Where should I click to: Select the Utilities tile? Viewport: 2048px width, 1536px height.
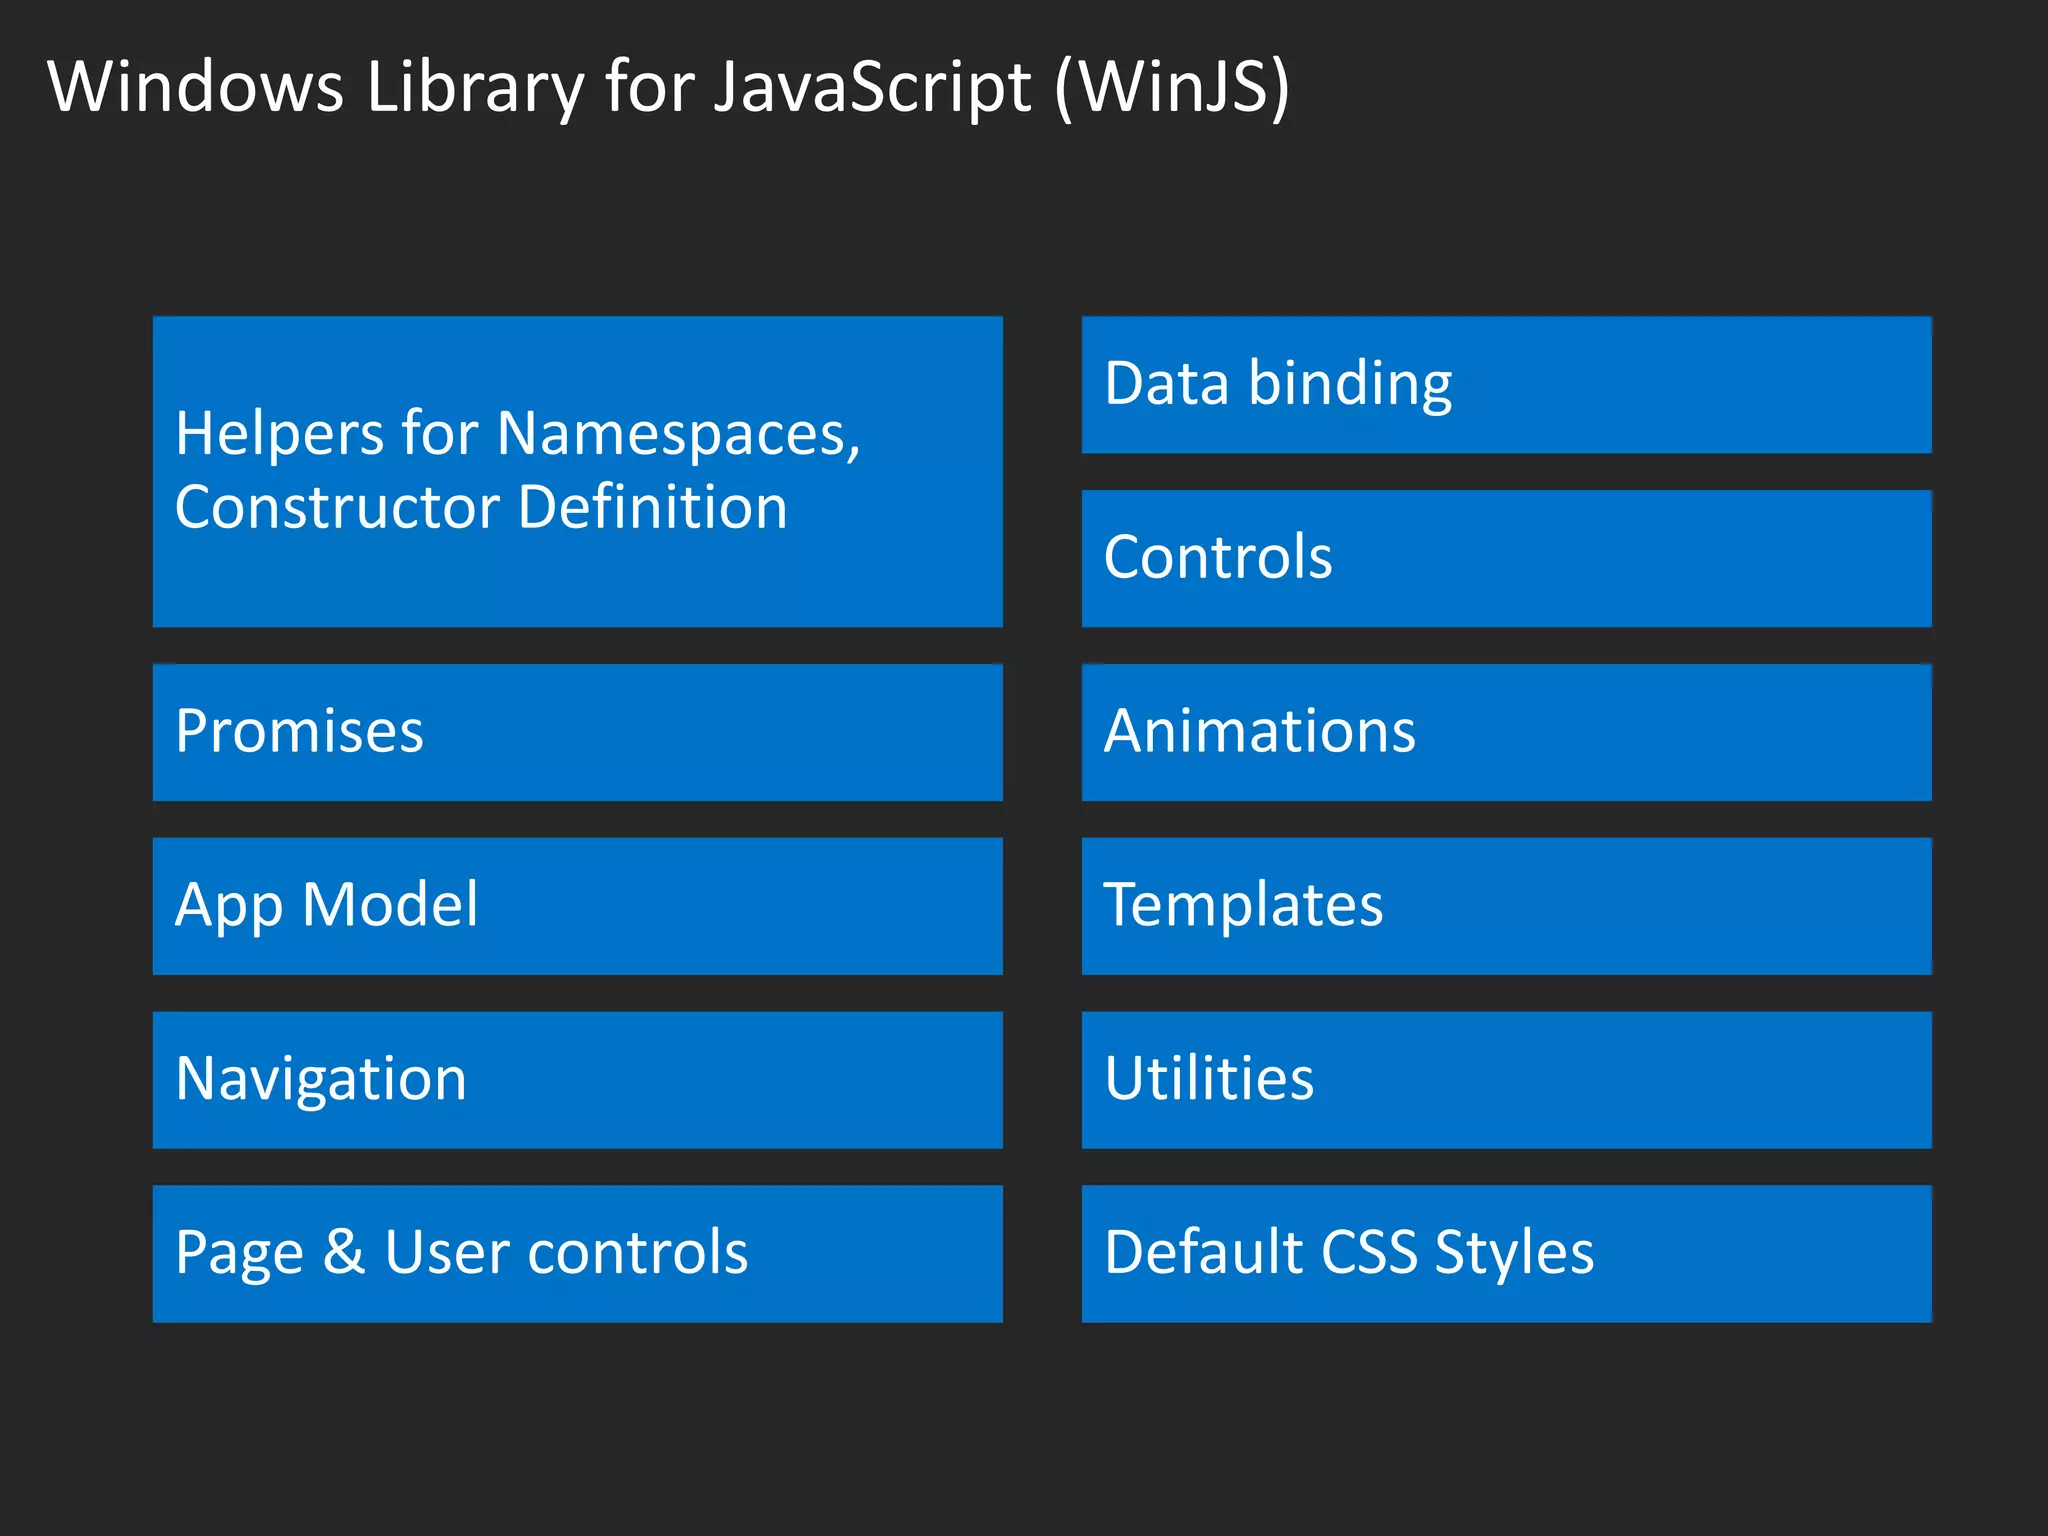coord(1506,1080)
